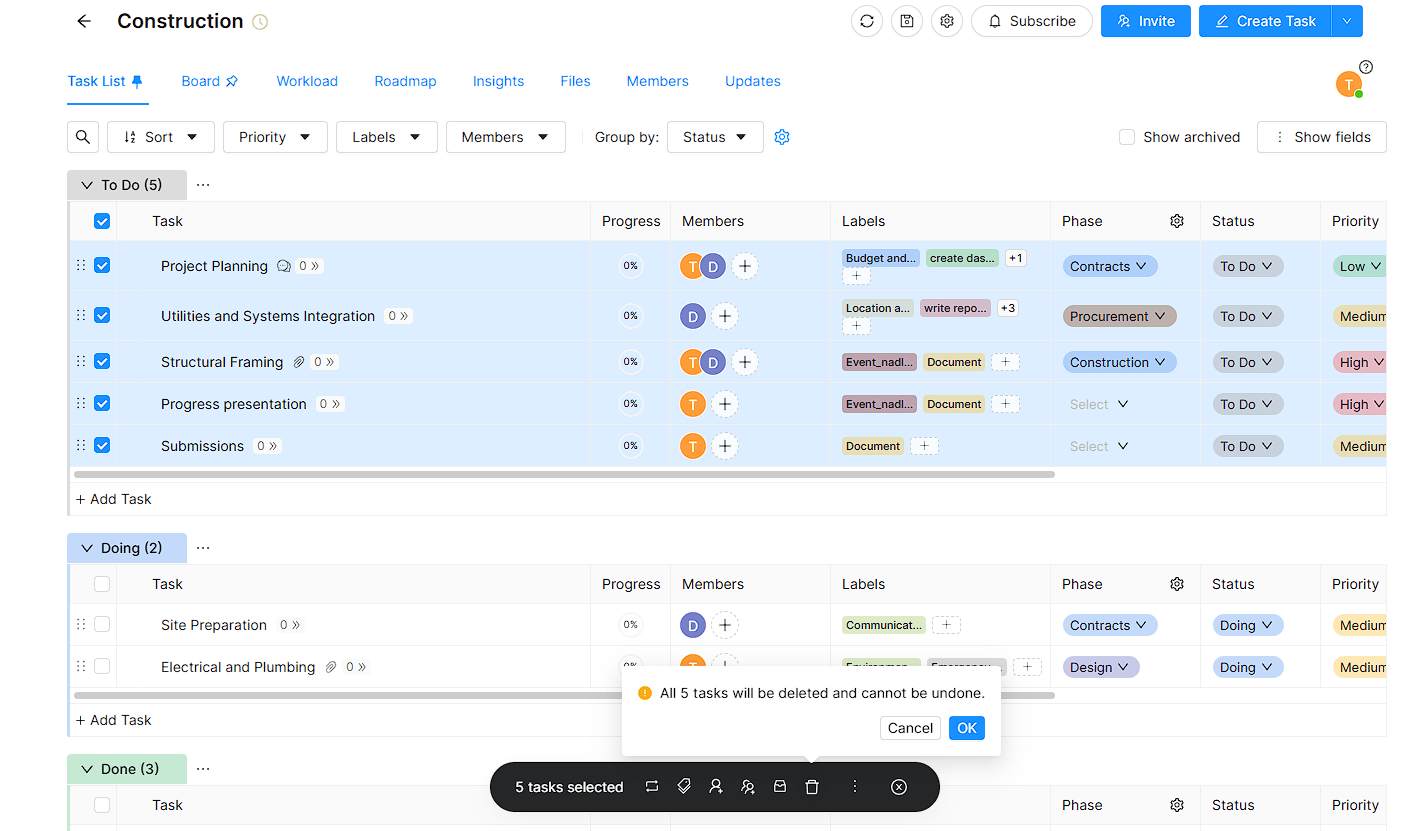Open the Group by Status dropdown

[715, 137]
